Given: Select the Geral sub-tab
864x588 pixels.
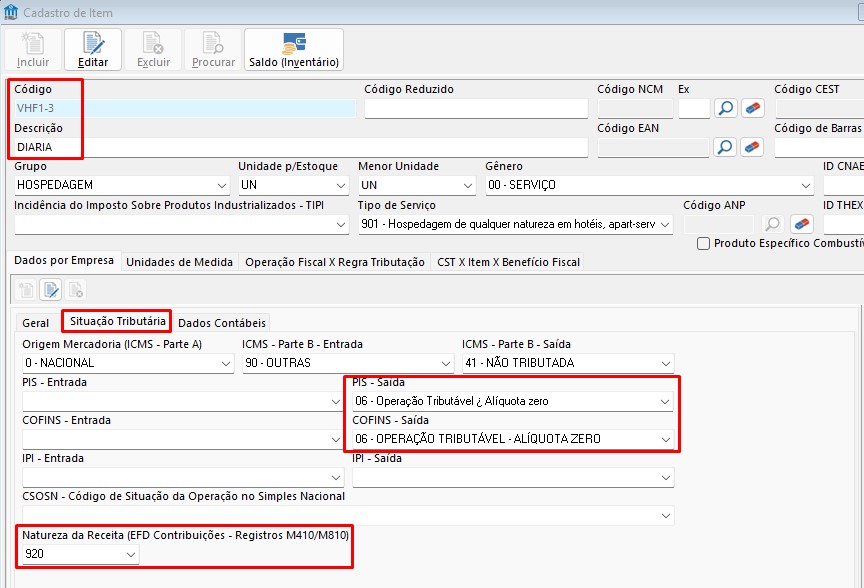Looking at the screenshot, I should pyautogui.click(x=36, y=323).
